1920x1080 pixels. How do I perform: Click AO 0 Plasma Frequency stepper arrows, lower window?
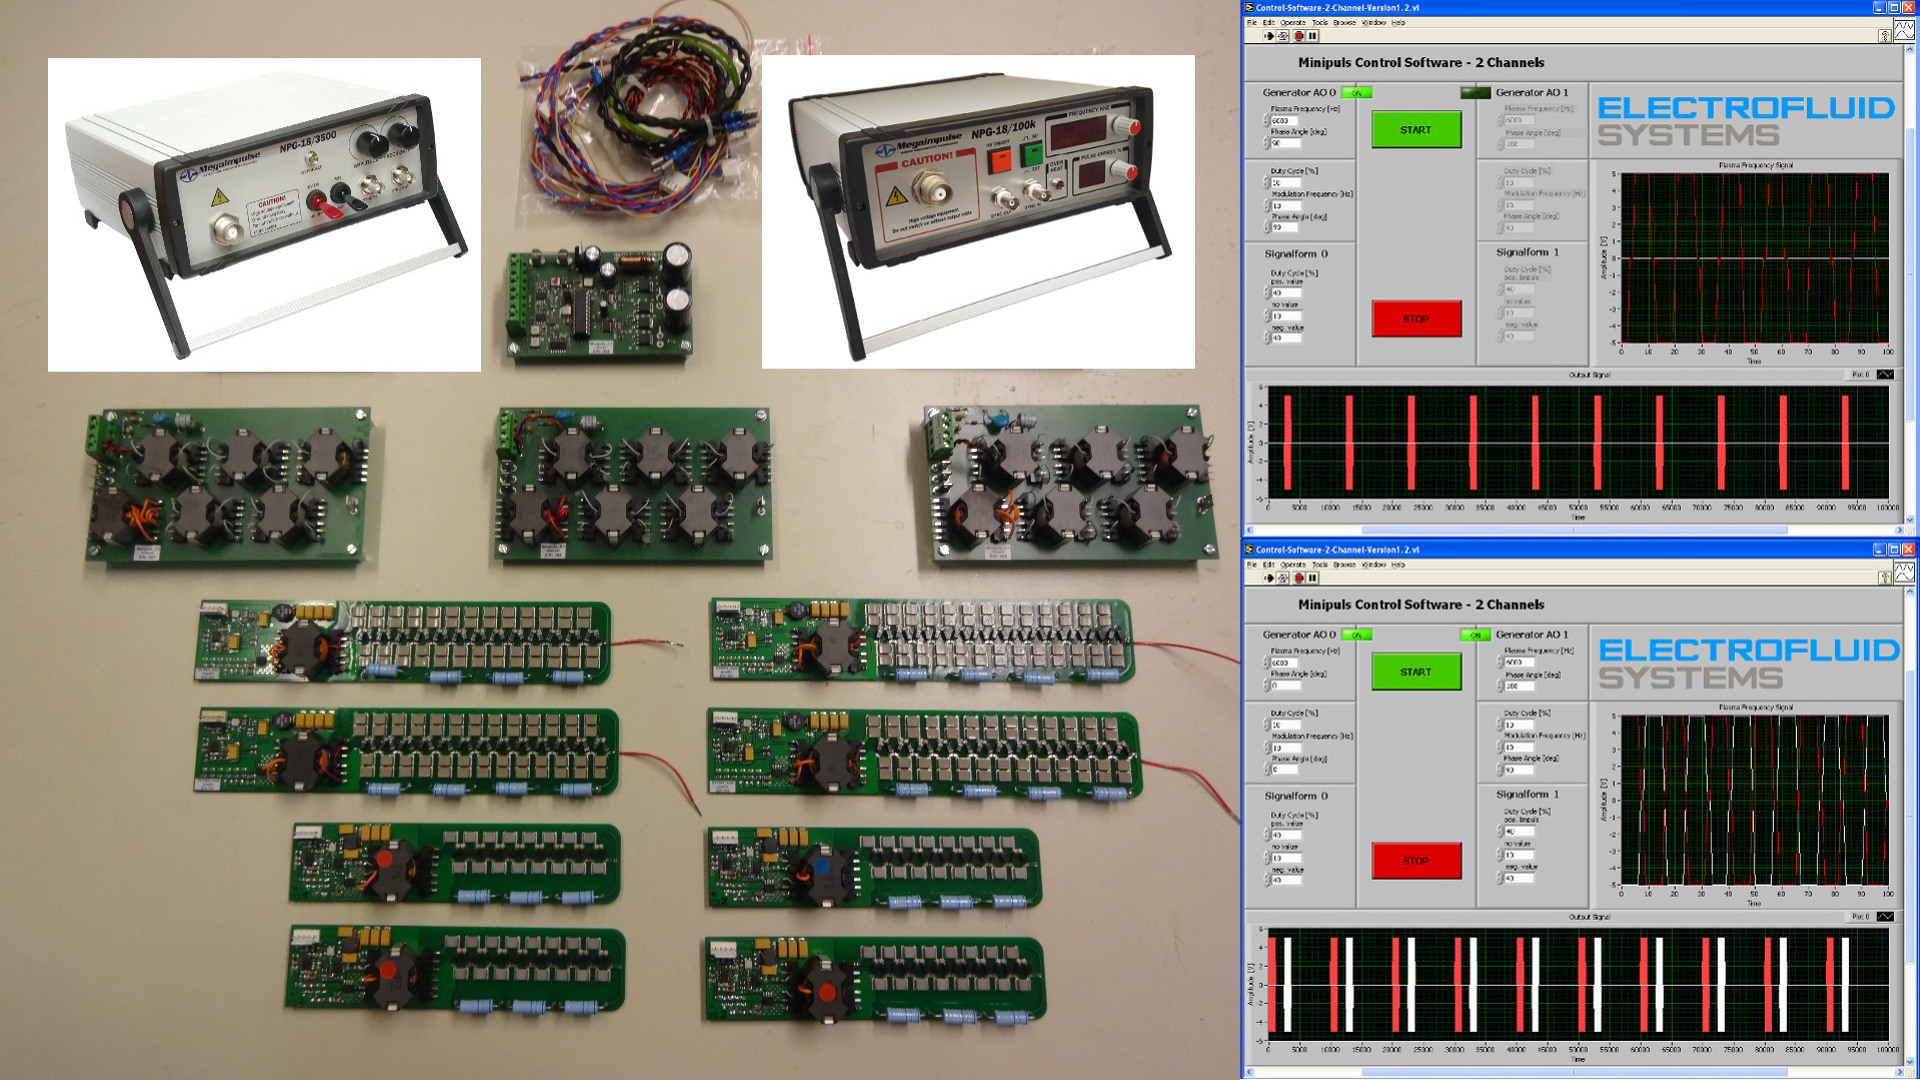pyautogui.click(x=1267, y=663)
